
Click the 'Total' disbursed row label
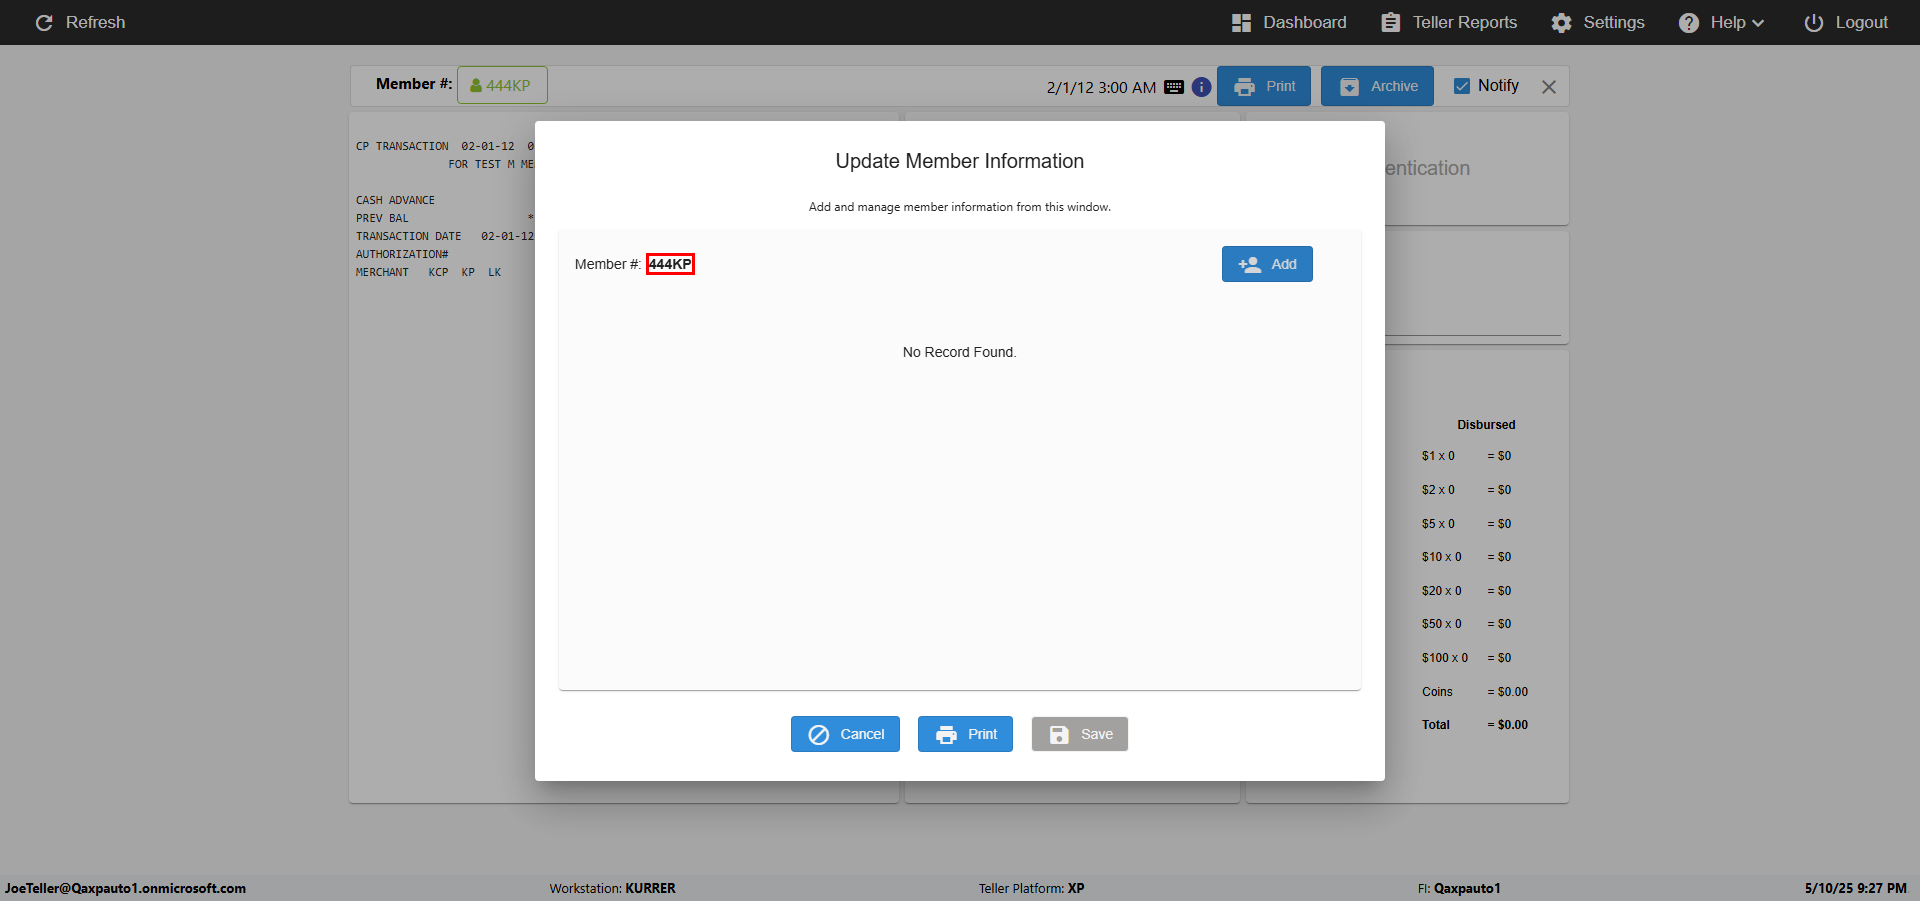1436,725
